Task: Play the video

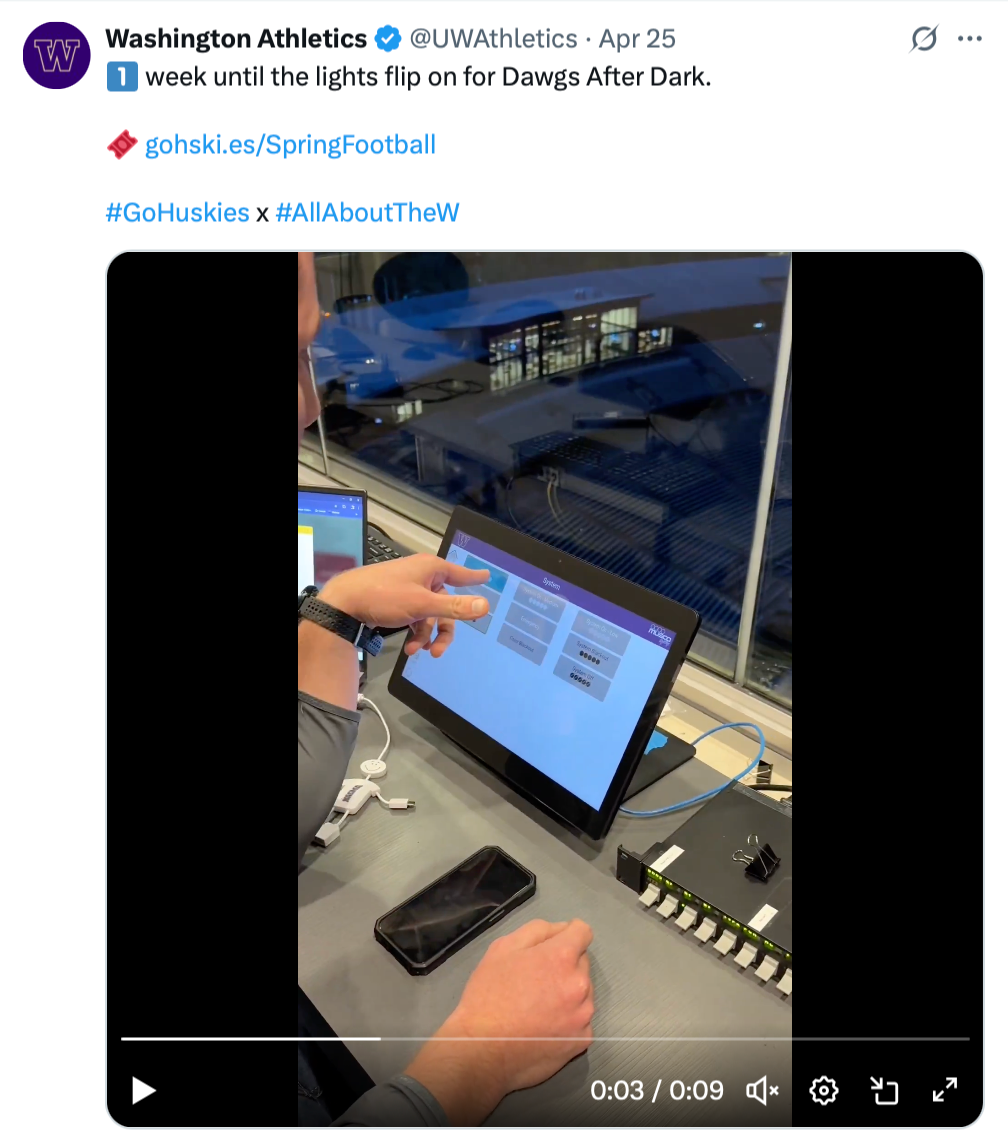Action: tap(143, 1091)
